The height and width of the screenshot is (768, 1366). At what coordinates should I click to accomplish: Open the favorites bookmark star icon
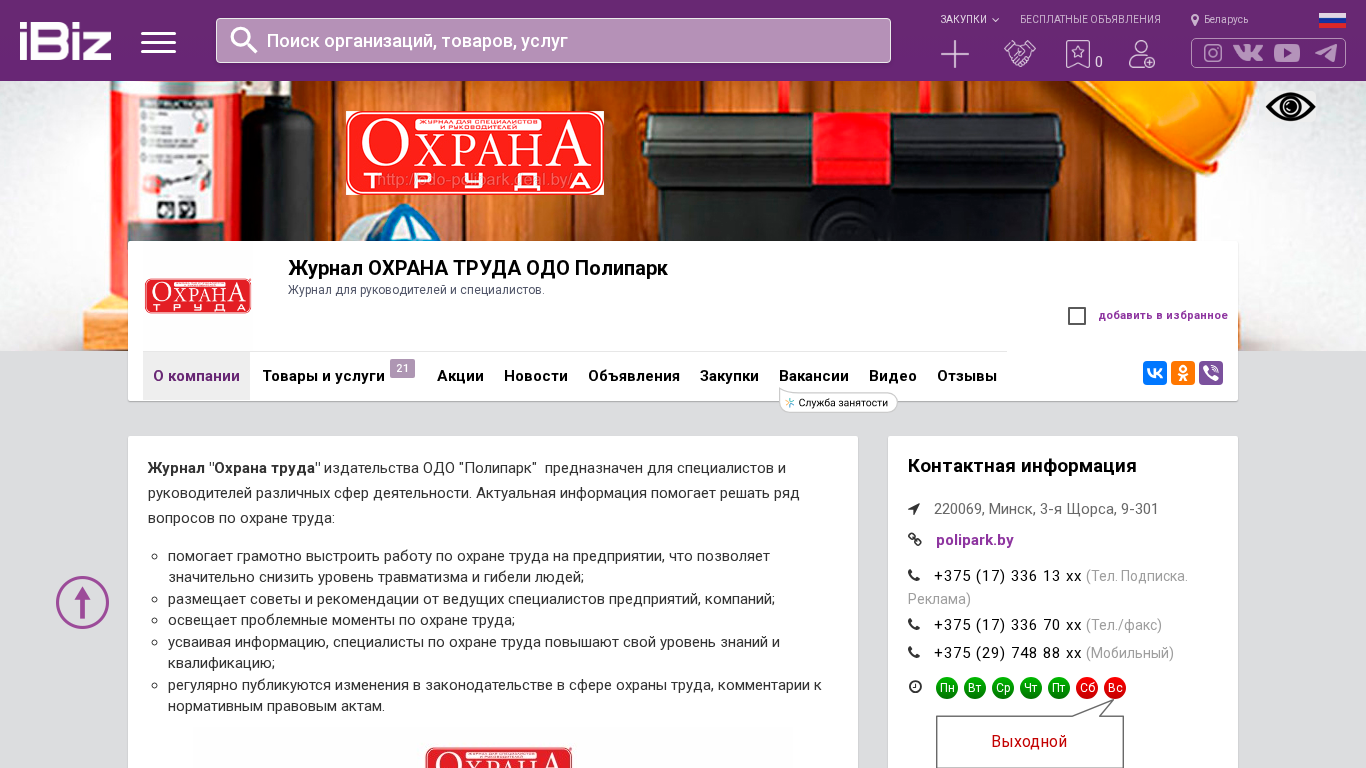1077,54
